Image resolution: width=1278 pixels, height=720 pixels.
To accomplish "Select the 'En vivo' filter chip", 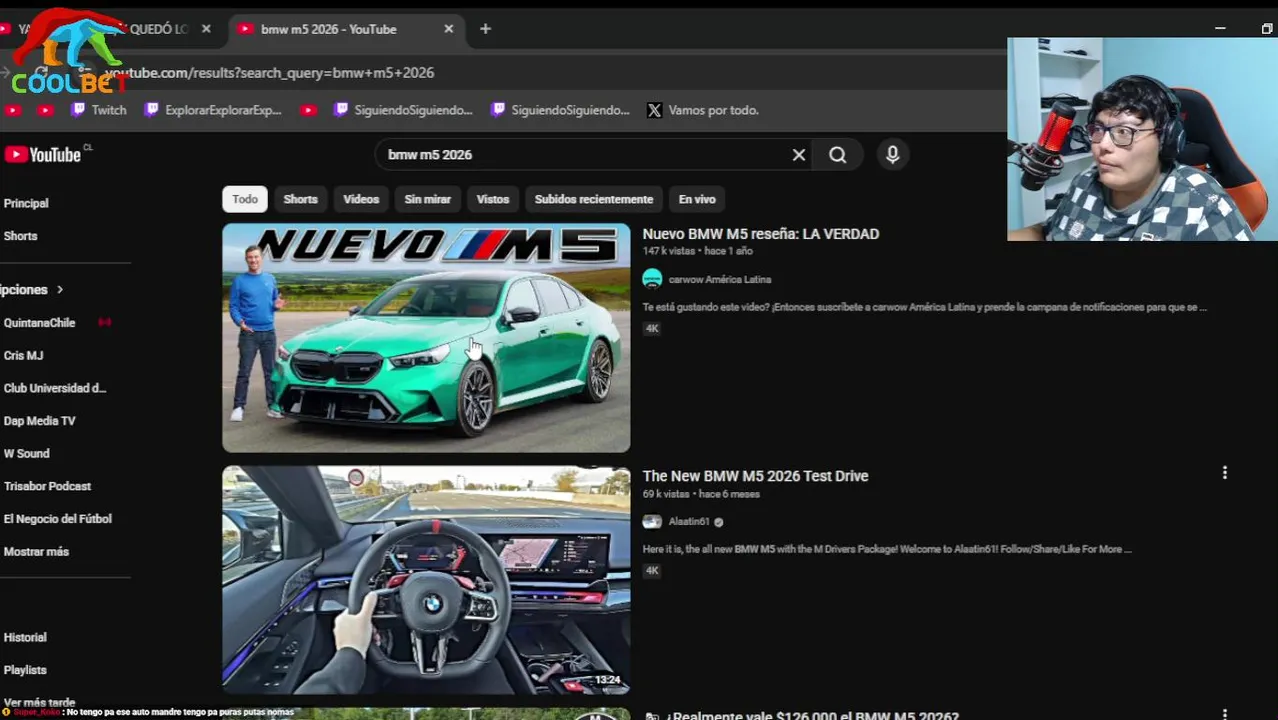I will pos(697,199).
